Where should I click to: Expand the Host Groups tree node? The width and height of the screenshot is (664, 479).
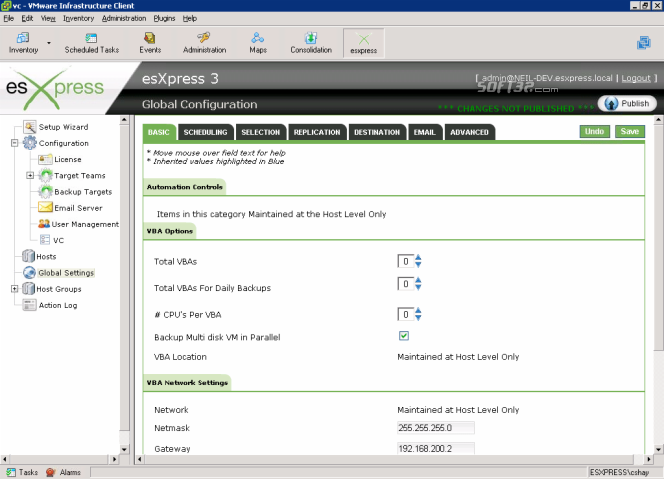click(14, 288)
